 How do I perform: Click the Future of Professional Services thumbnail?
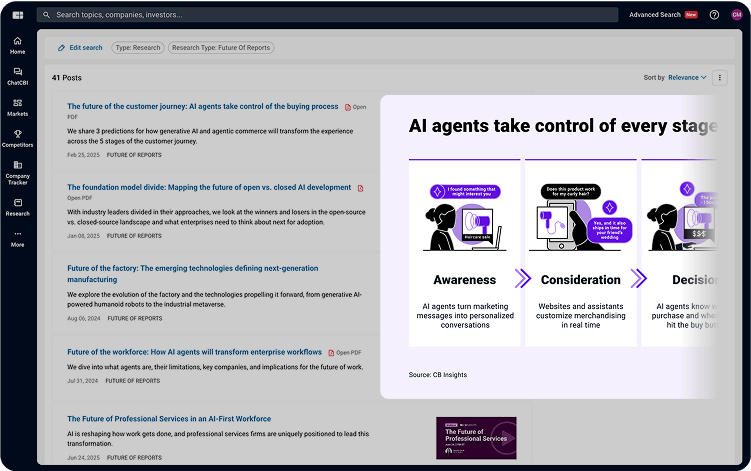(476, 438)
